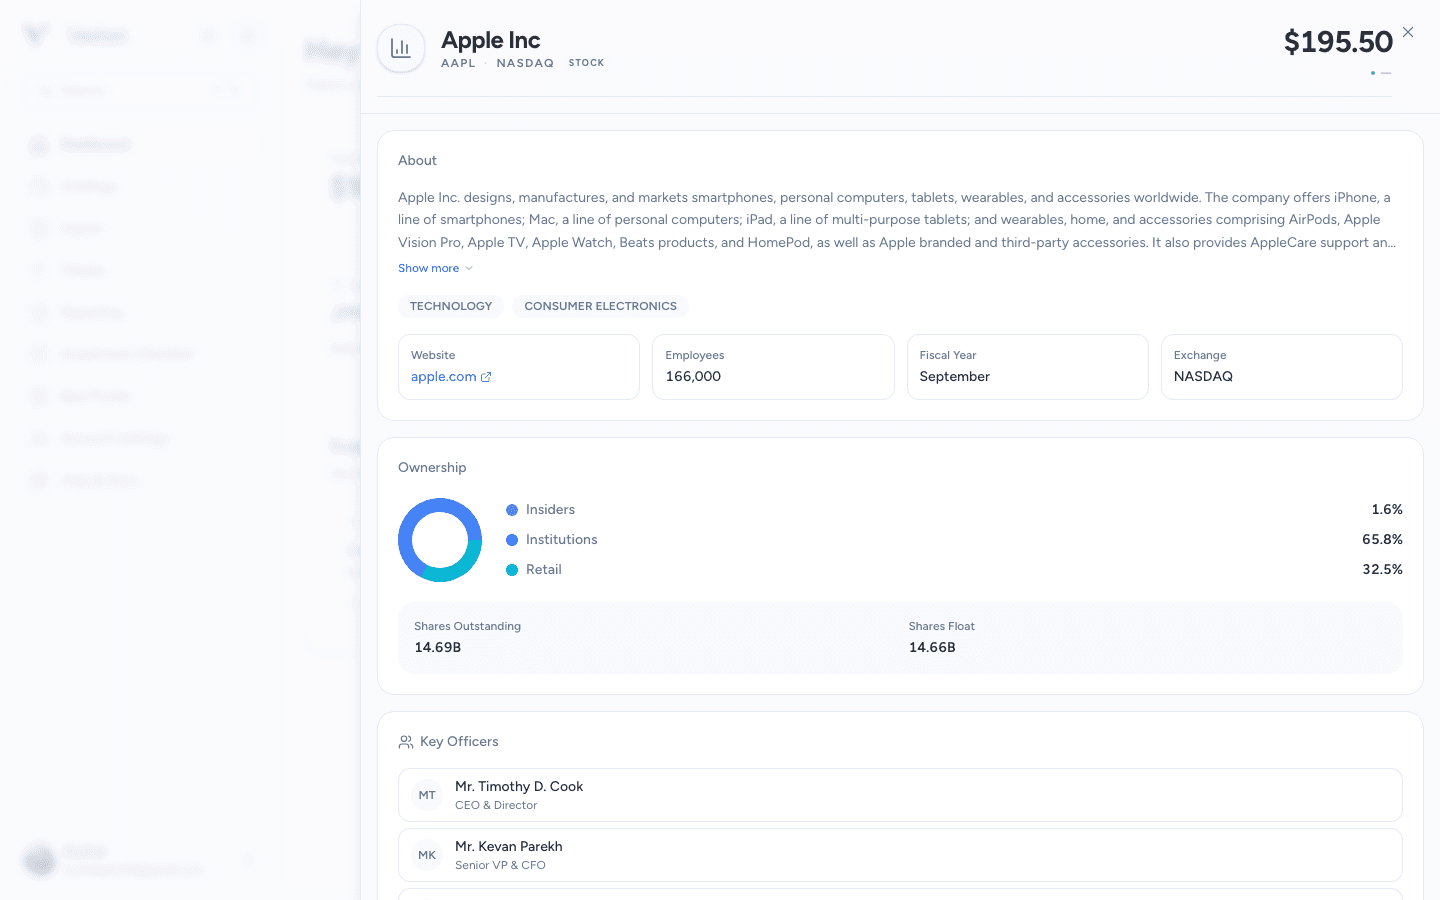Open the external link icon next to apple.com
The width and height of the screenshot is (1440, 900).
(x=486, y=377)
